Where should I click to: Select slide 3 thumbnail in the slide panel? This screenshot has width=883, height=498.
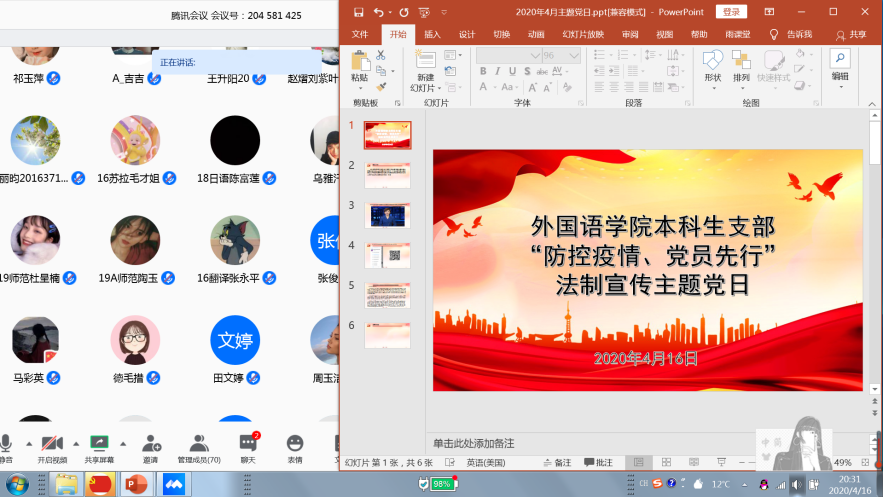point(387,215)
